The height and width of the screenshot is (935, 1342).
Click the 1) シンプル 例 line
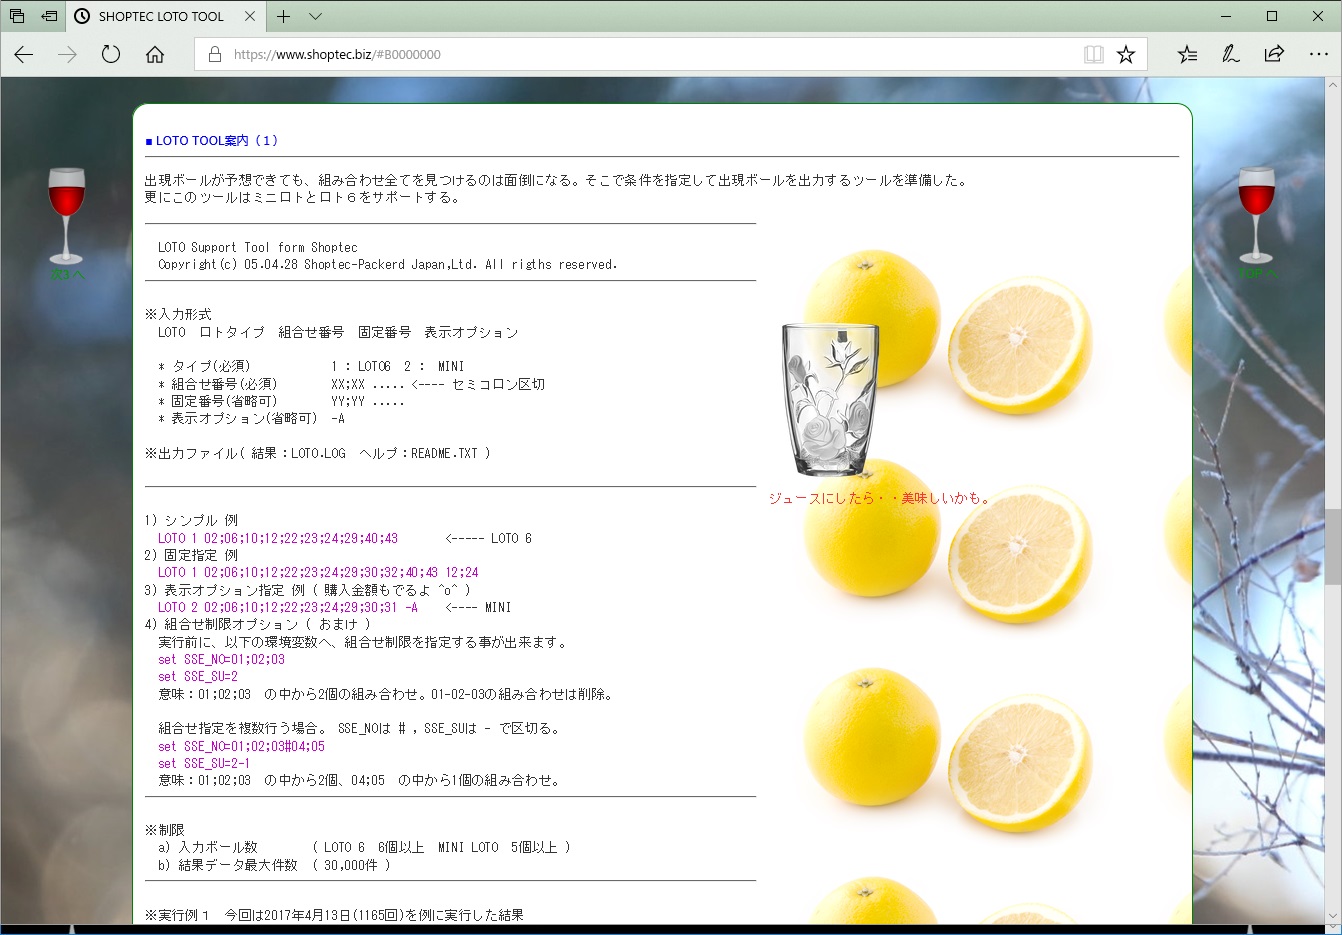coord(191,520)
